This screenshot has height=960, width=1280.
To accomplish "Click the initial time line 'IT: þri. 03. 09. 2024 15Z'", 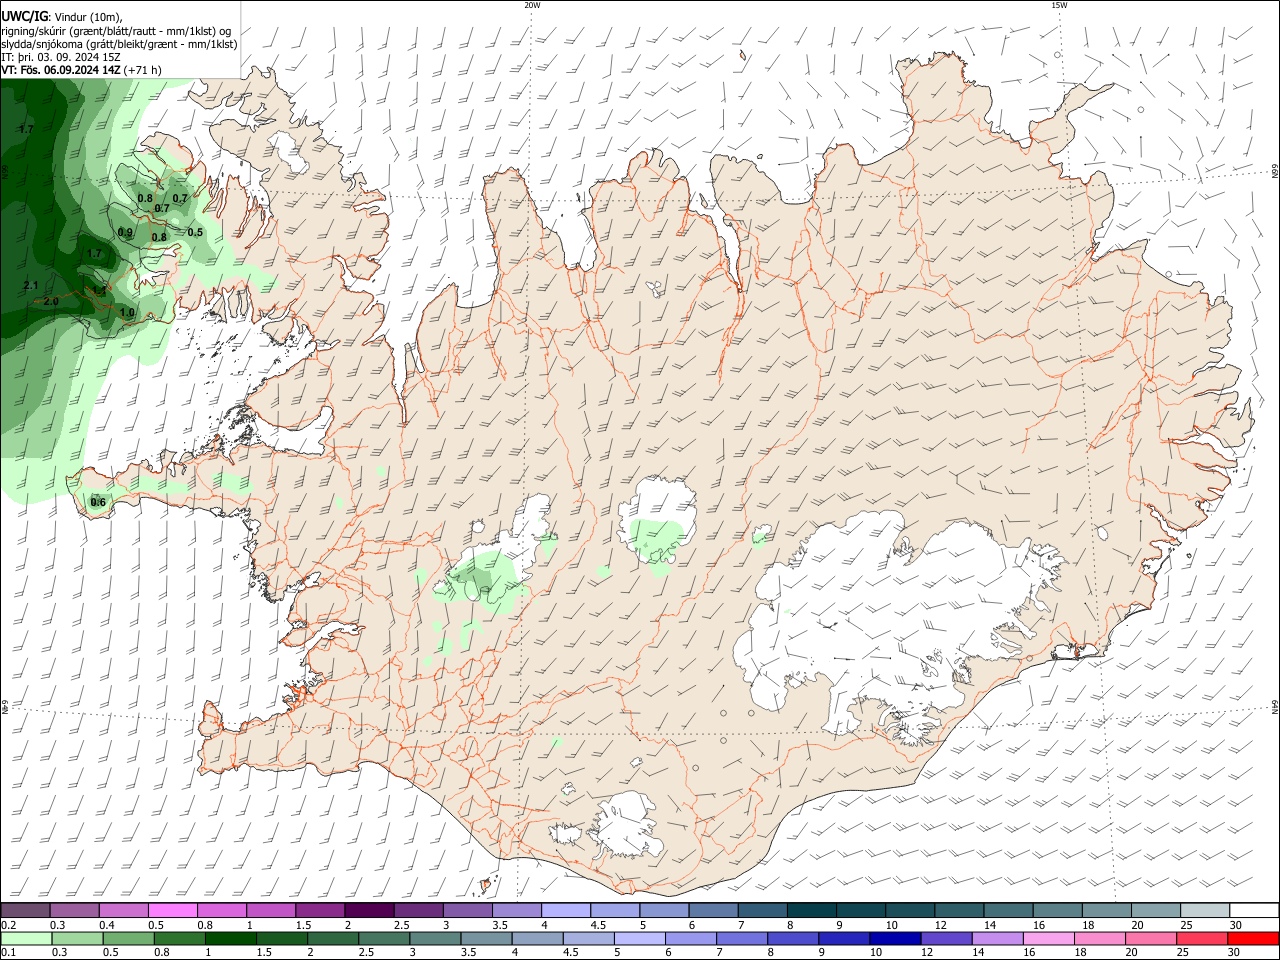I will 61,57.
